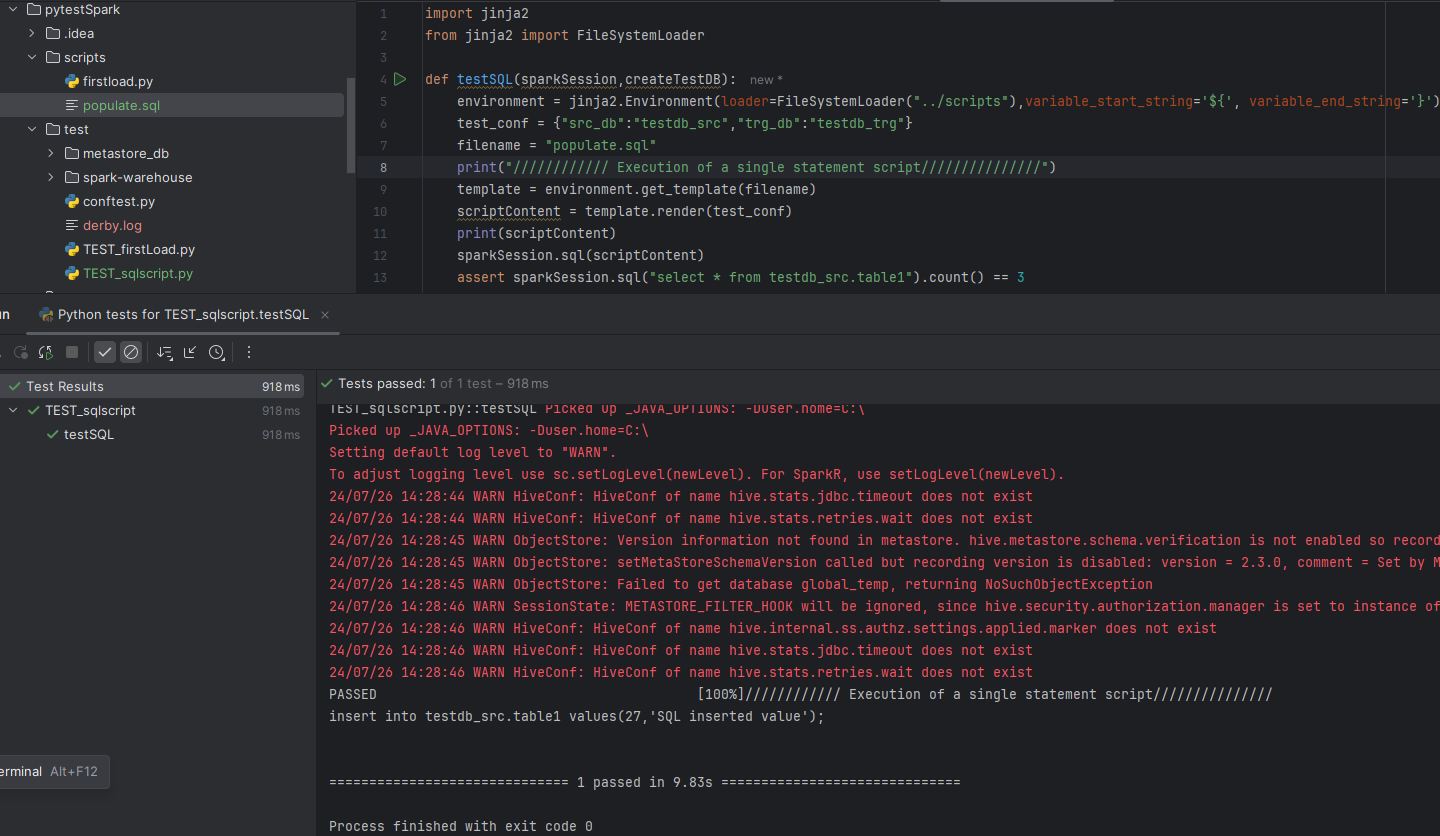The height and width of the screenshot is (836, 1440).
Task: Click the Rerun Failed Tests icon
Action: pos(20,352)
